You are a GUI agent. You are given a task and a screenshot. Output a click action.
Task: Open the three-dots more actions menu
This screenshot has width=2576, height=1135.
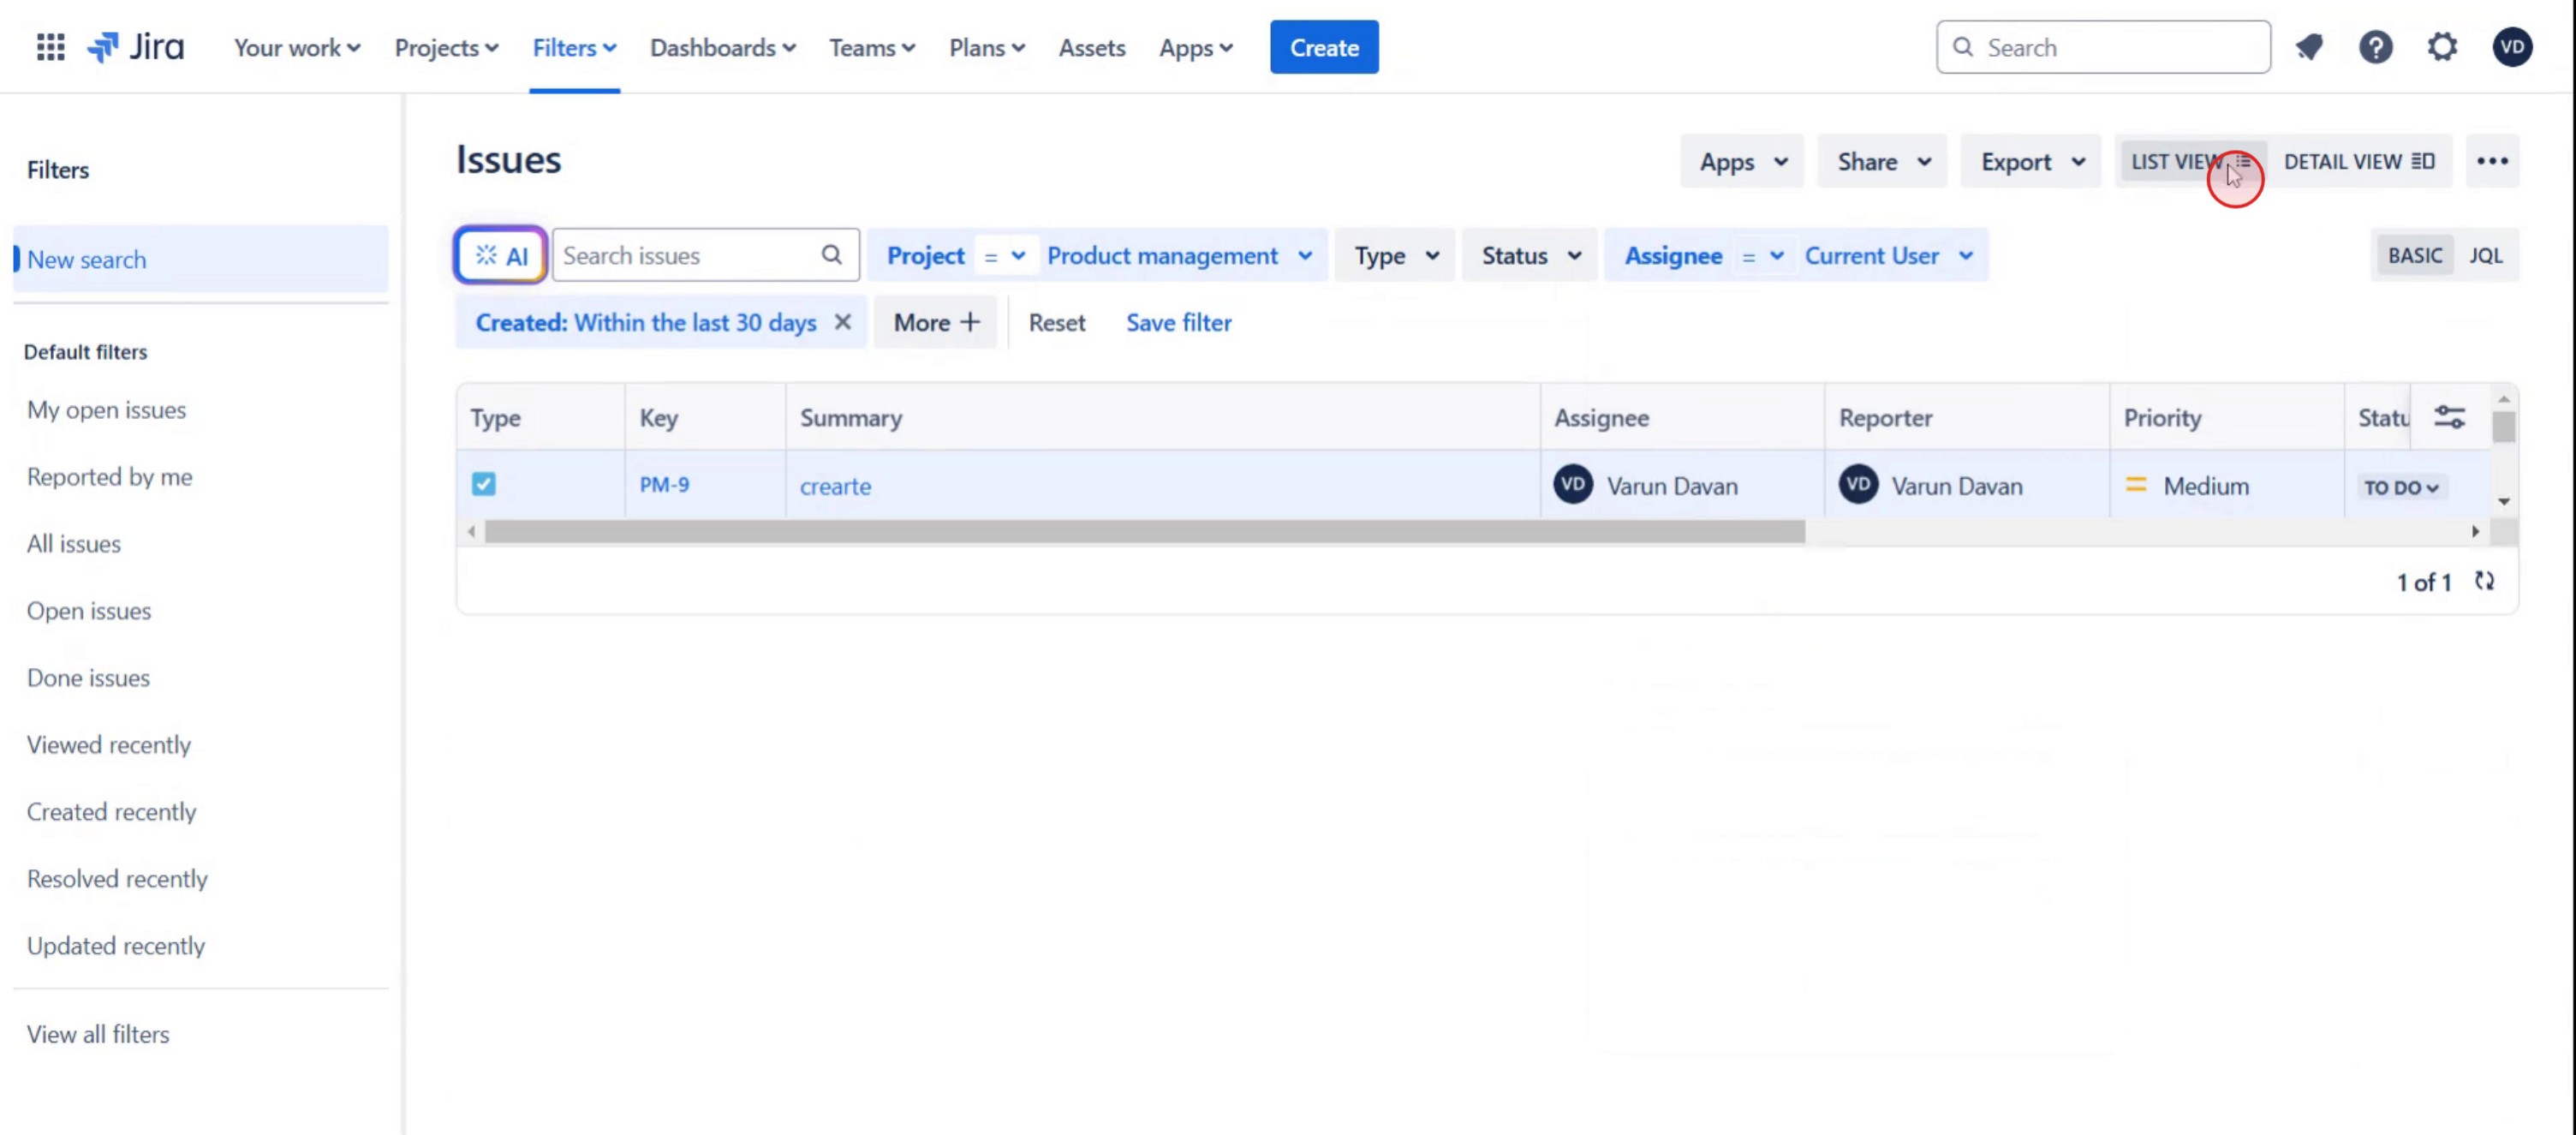(2492, 161)
